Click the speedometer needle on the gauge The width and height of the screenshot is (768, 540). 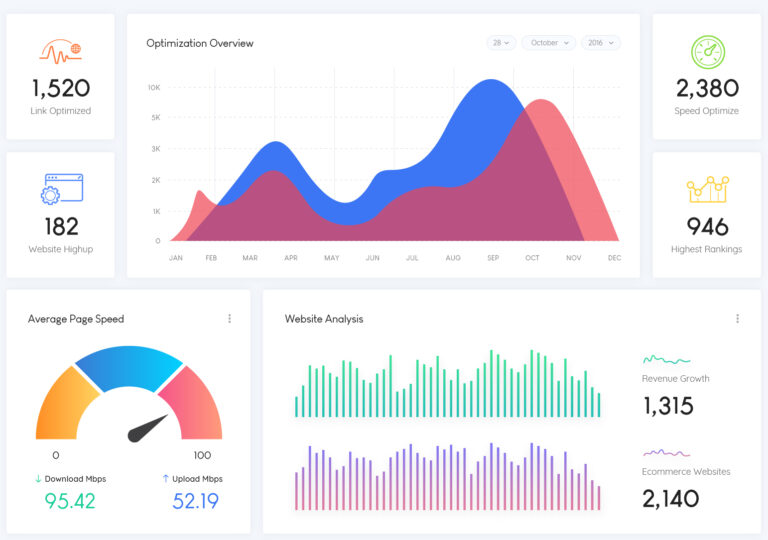point(149,427)
